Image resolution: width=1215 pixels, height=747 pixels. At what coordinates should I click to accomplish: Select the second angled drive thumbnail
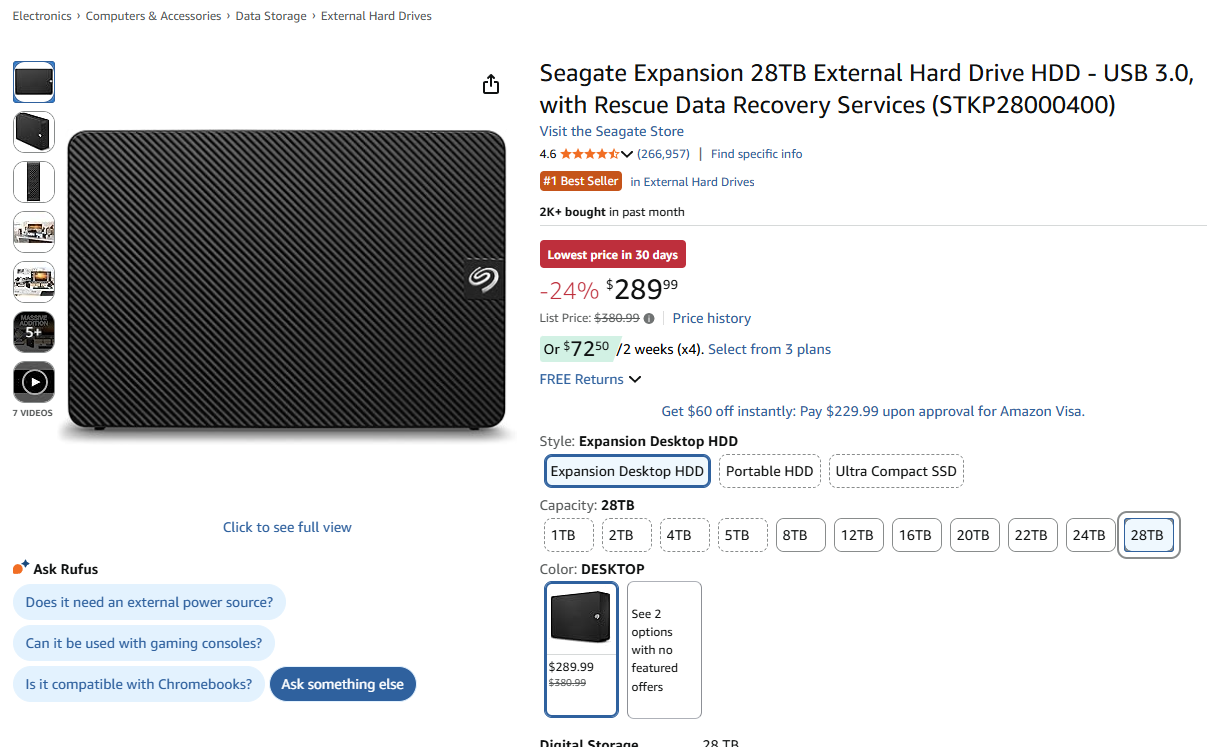[34, 132]
